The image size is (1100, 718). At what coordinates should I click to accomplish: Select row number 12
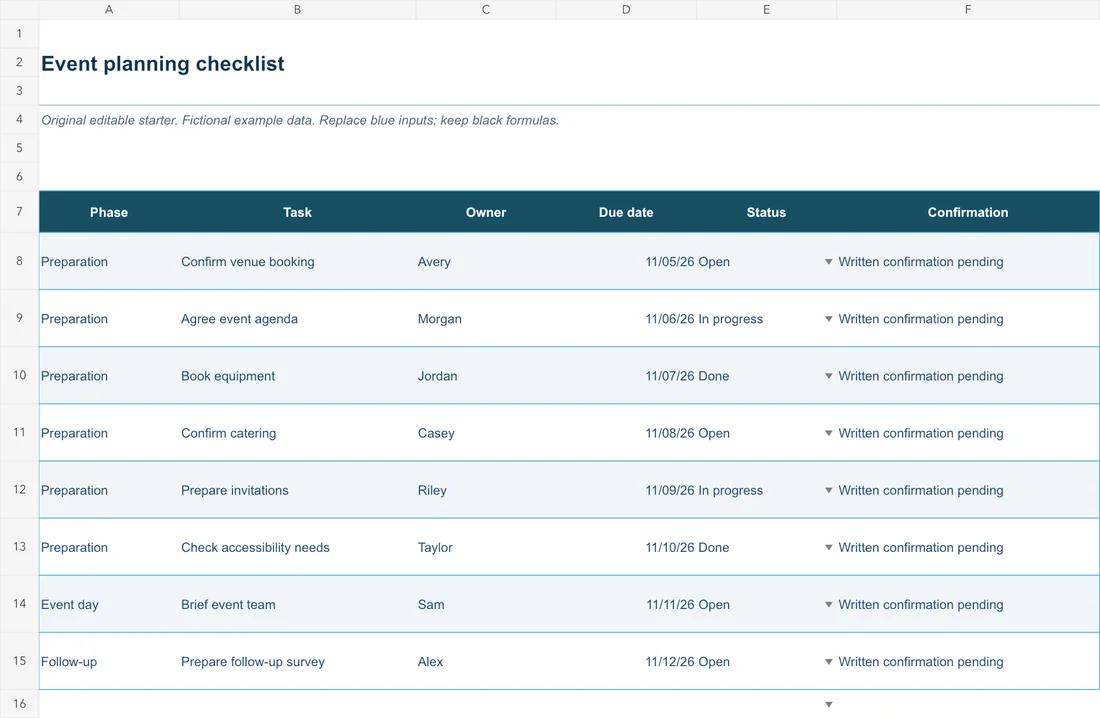19,489
